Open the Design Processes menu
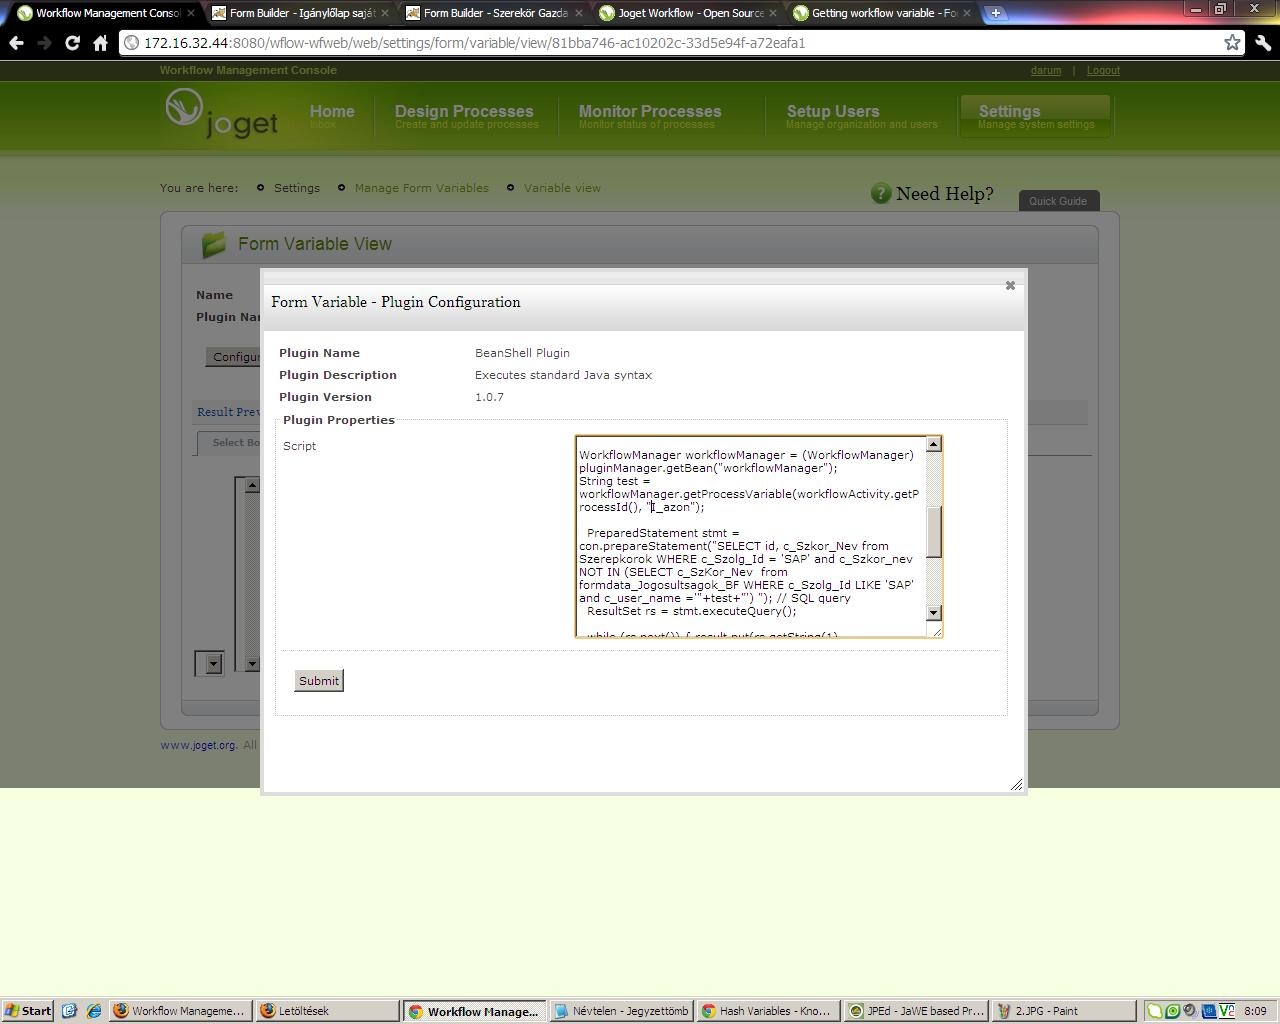 coord(465,116)
